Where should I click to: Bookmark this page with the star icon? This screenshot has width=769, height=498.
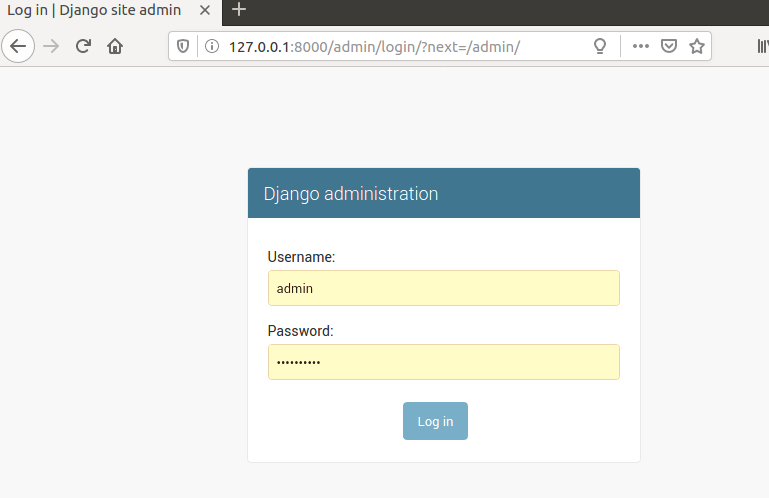pos(697,46)
